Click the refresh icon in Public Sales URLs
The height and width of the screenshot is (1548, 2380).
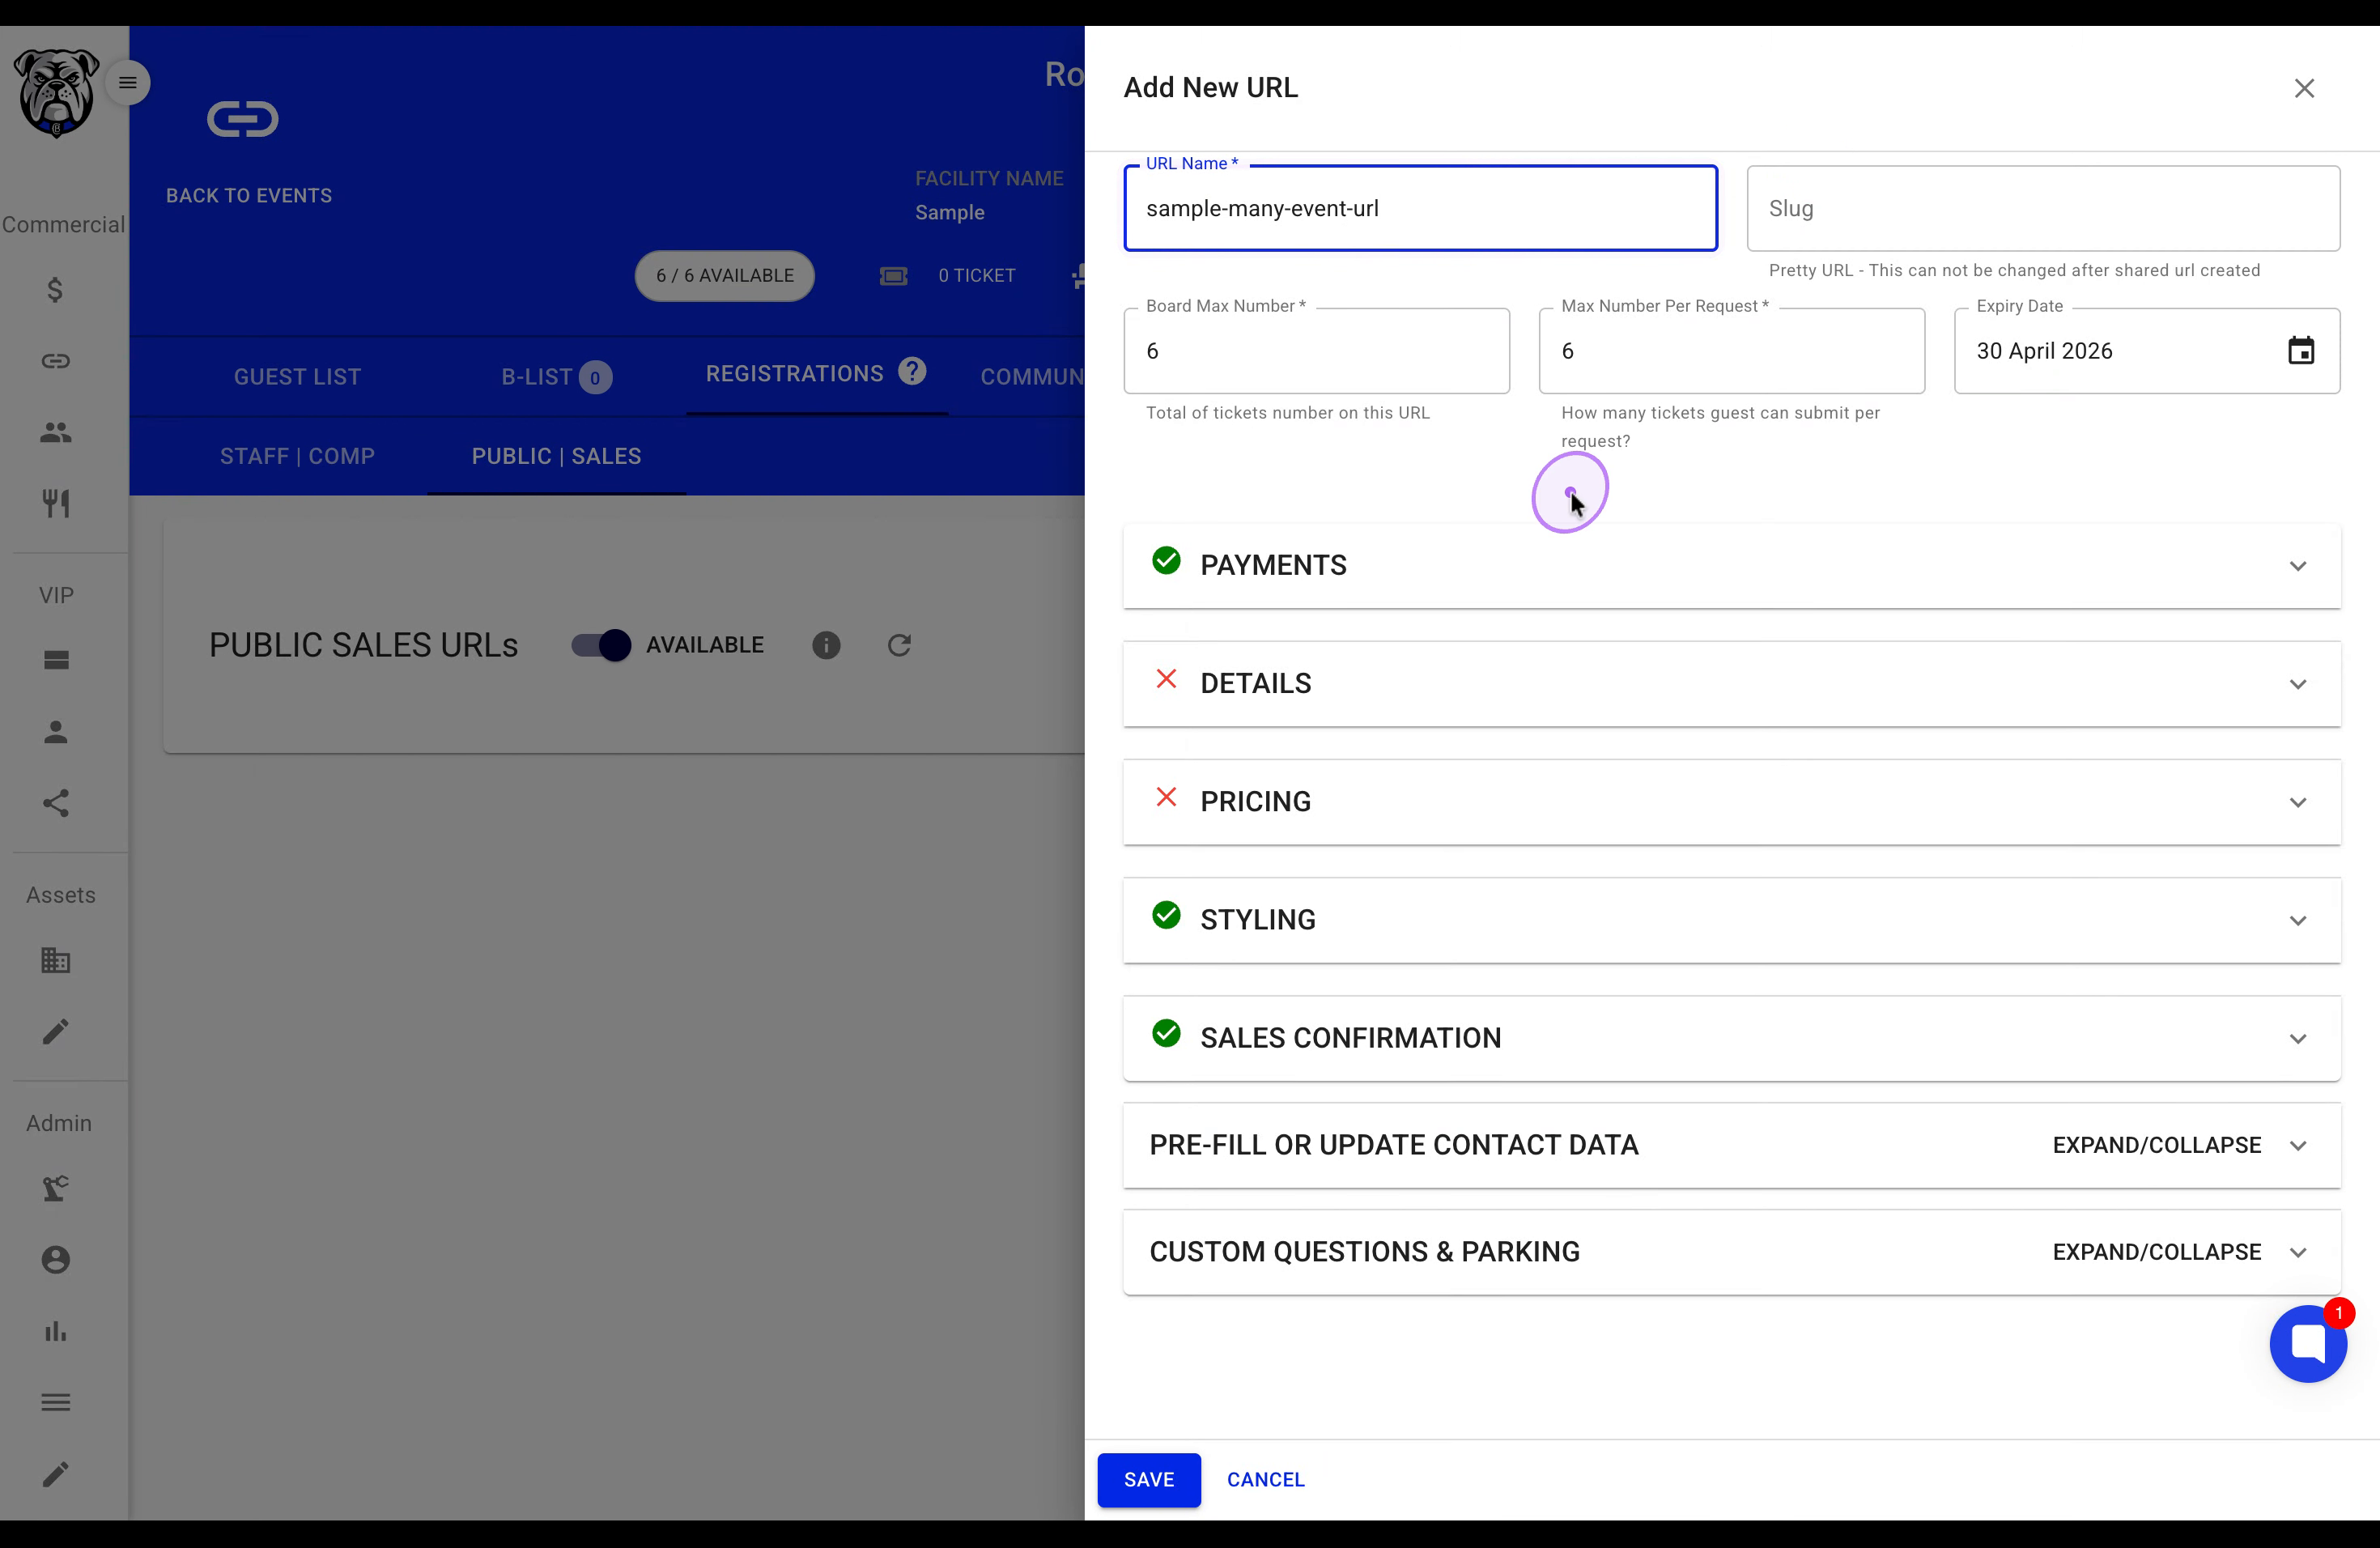point(899,645)
